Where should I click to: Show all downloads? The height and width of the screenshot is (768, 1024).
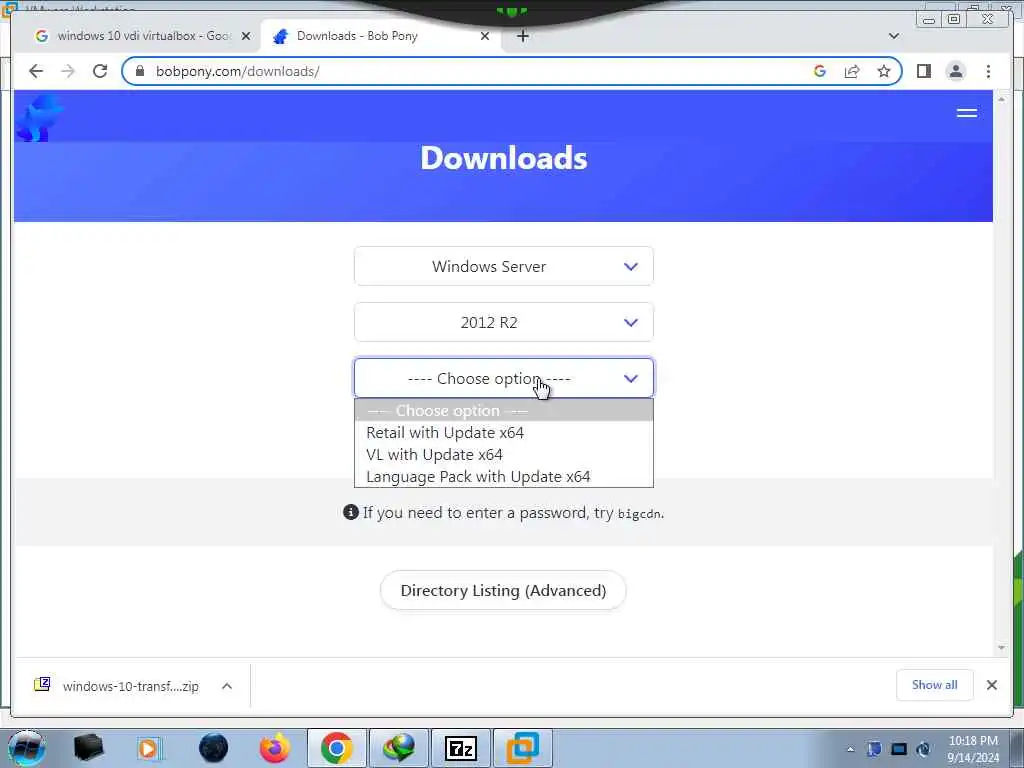pyautogui.click(x=935, y=685)
